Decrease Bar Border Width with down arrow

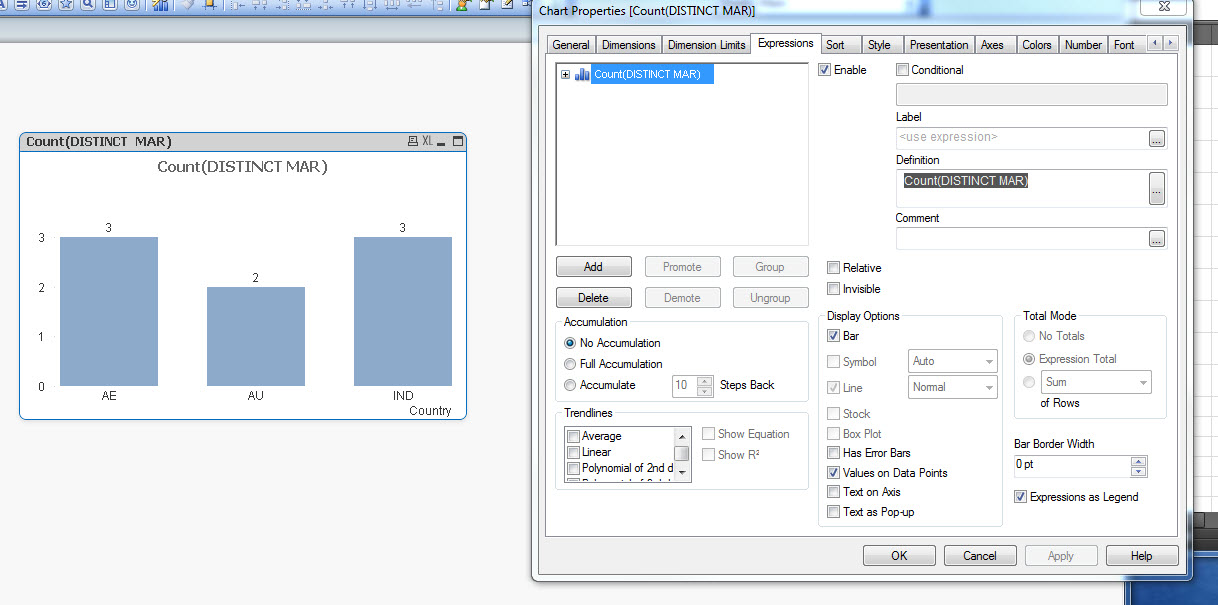tap(1138, 471)
